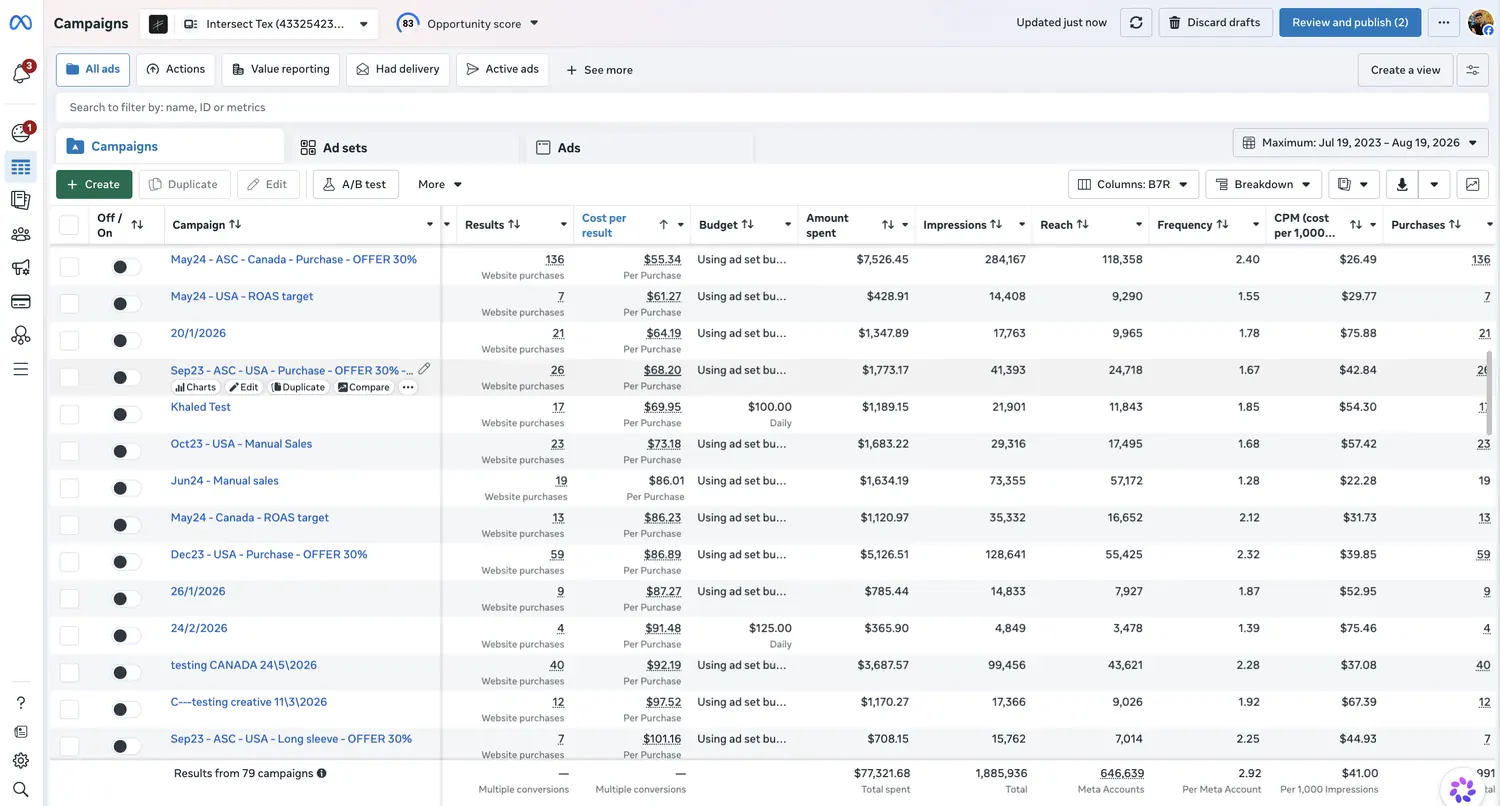The width and height of the screenshot is (1500, 806).
Task: Open the settings gear in sidebar
Action: point(21,761)
